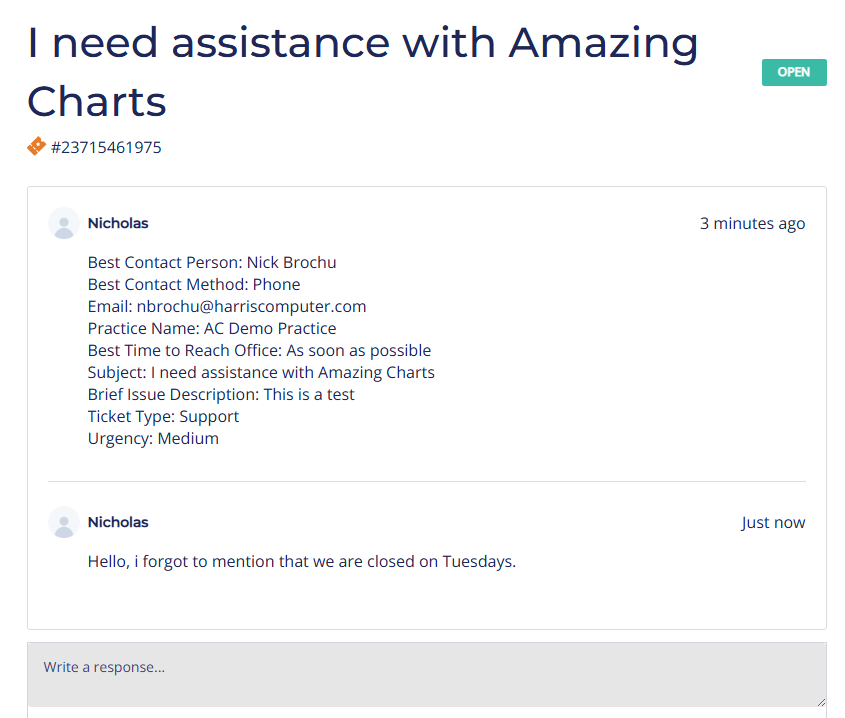Viewport: 845px width, 718px height.
Task: Click the closed on Tuesdays message text
Action: pos(300,561)
